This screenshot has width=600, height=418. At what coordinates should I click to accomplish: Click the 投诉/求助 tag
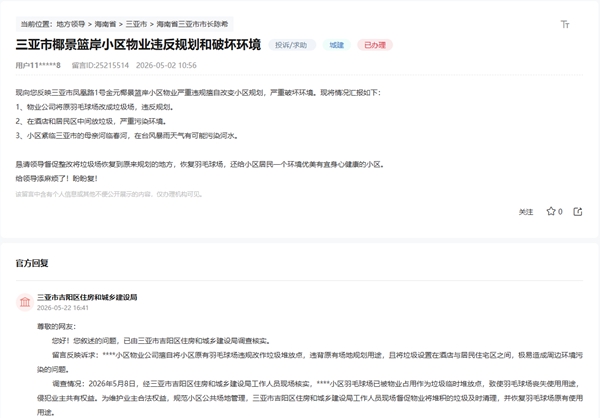[x=291, y=45]
